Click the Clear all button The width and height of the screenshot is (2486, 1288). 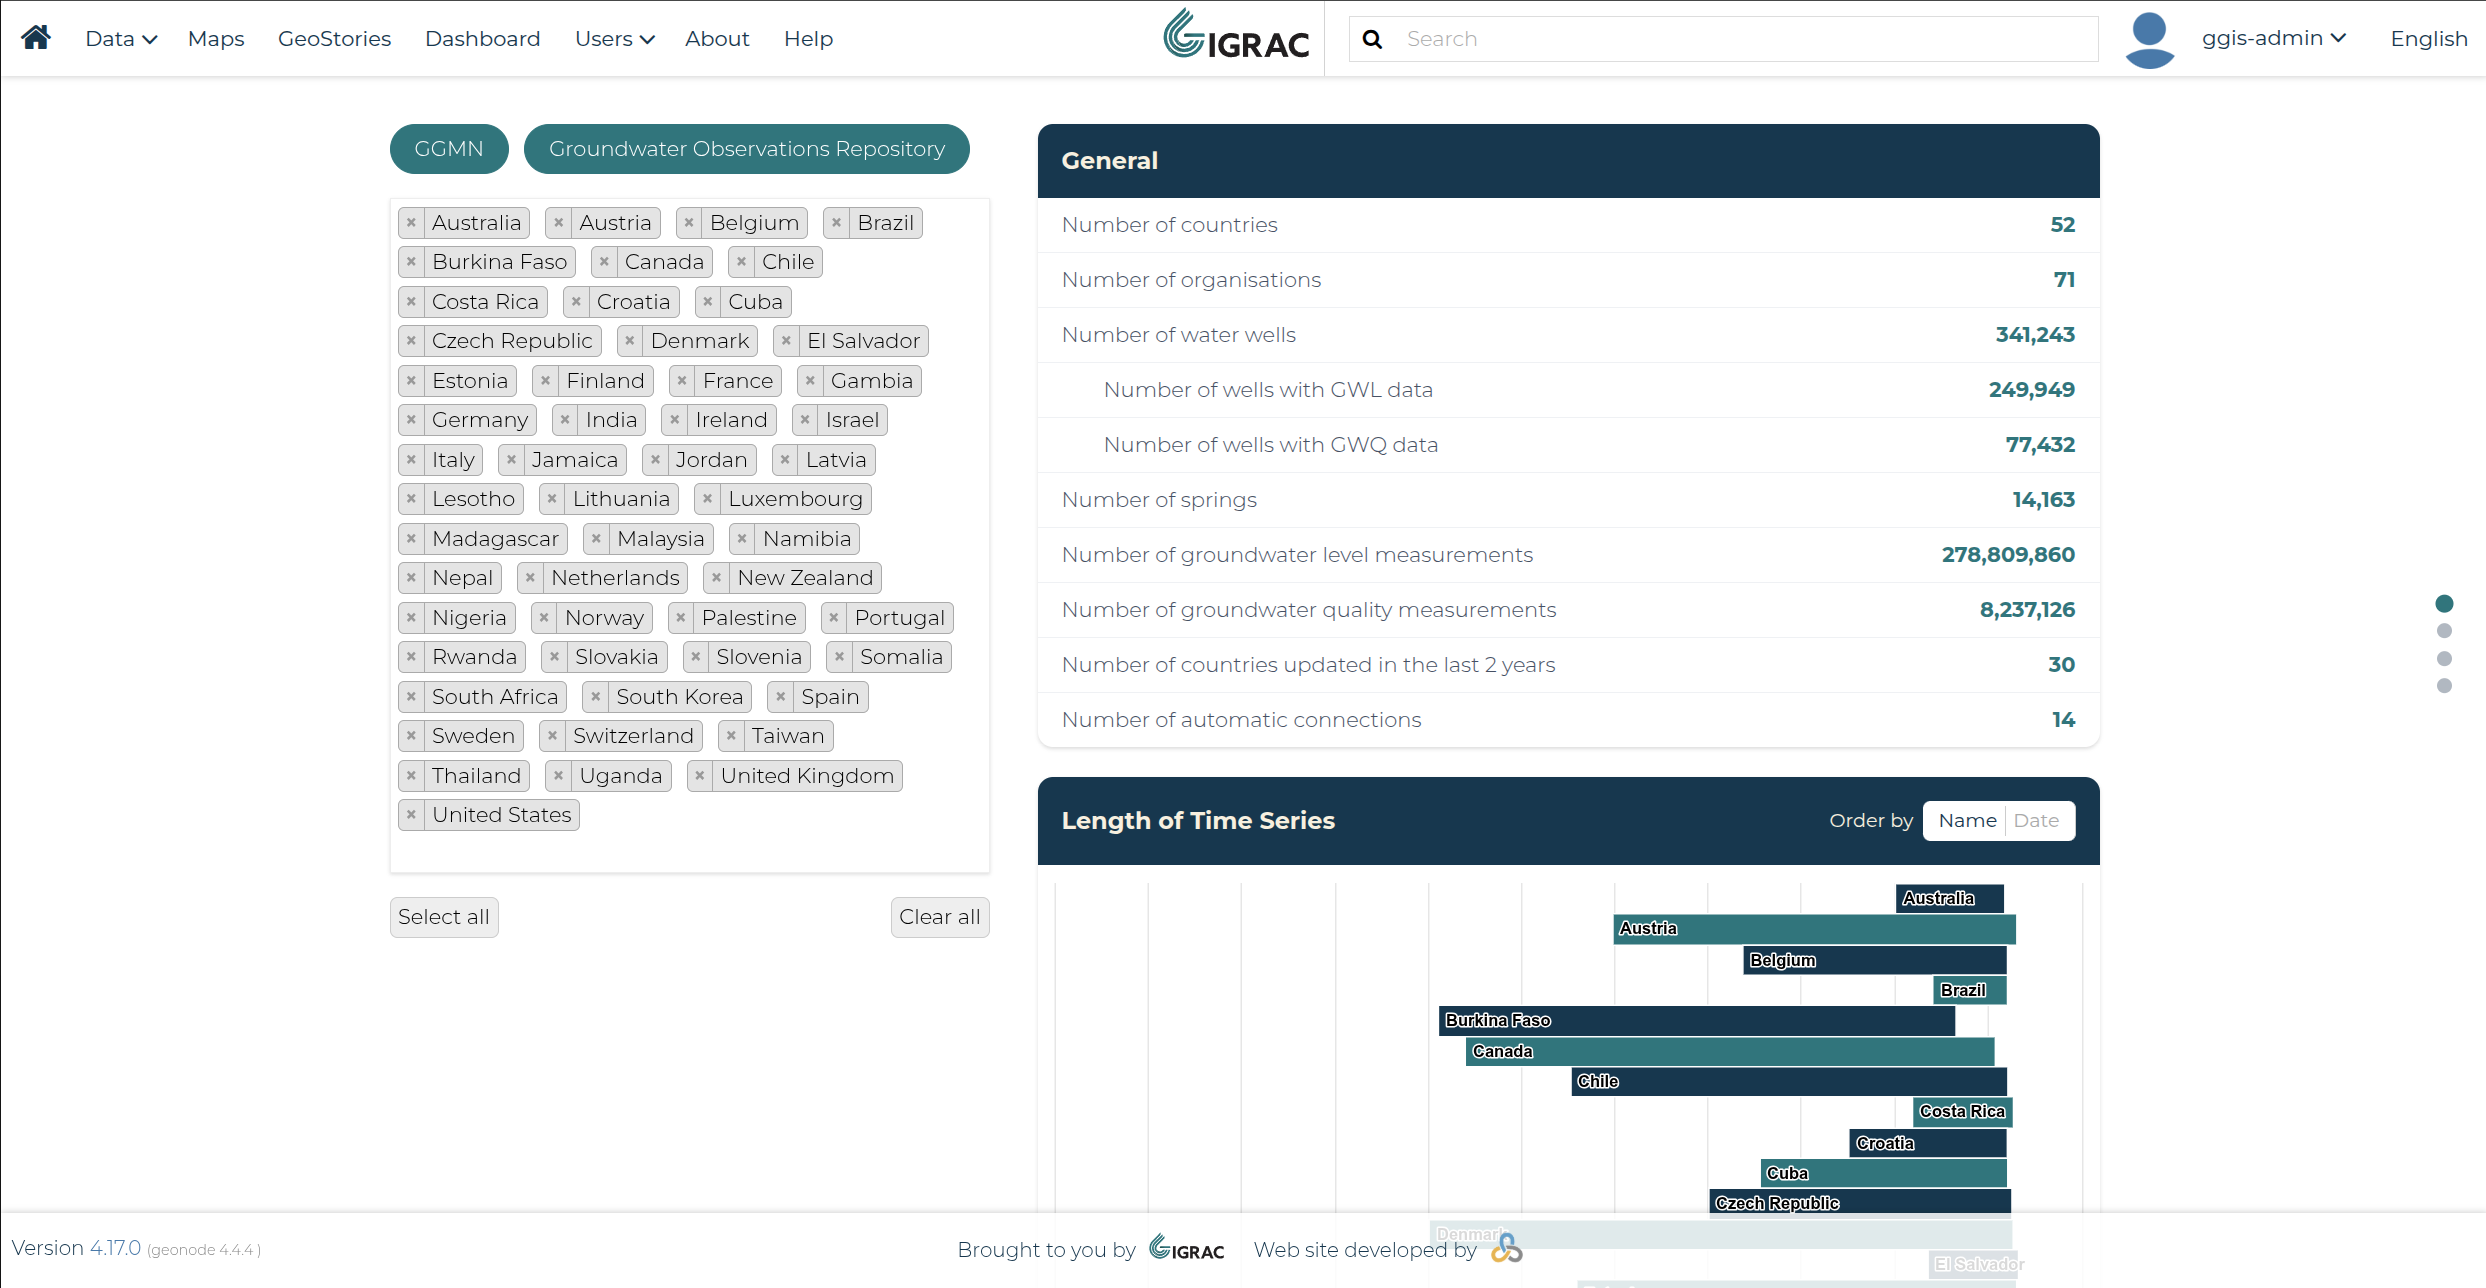(x=940, y=917)
